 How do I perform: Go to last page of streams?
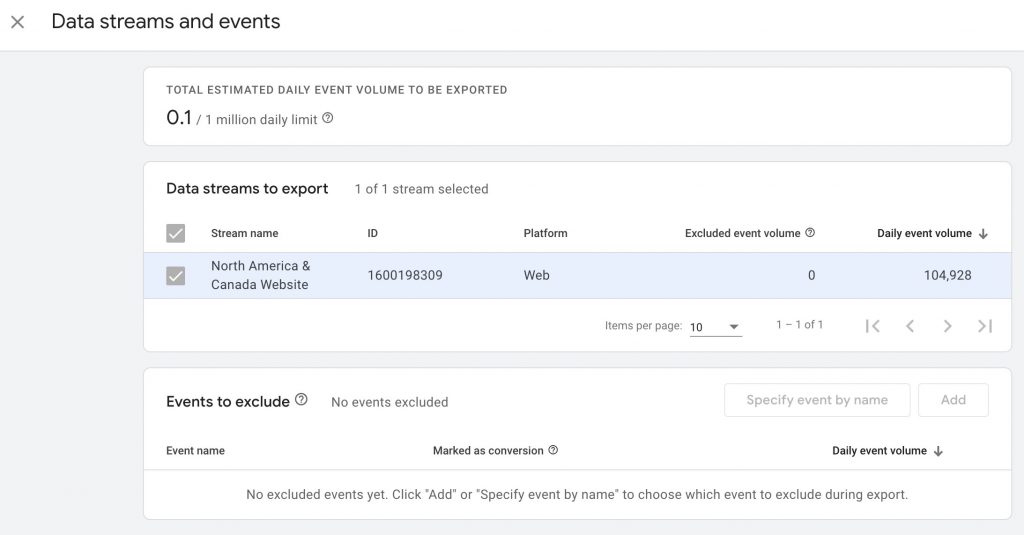tap(985, 326)
